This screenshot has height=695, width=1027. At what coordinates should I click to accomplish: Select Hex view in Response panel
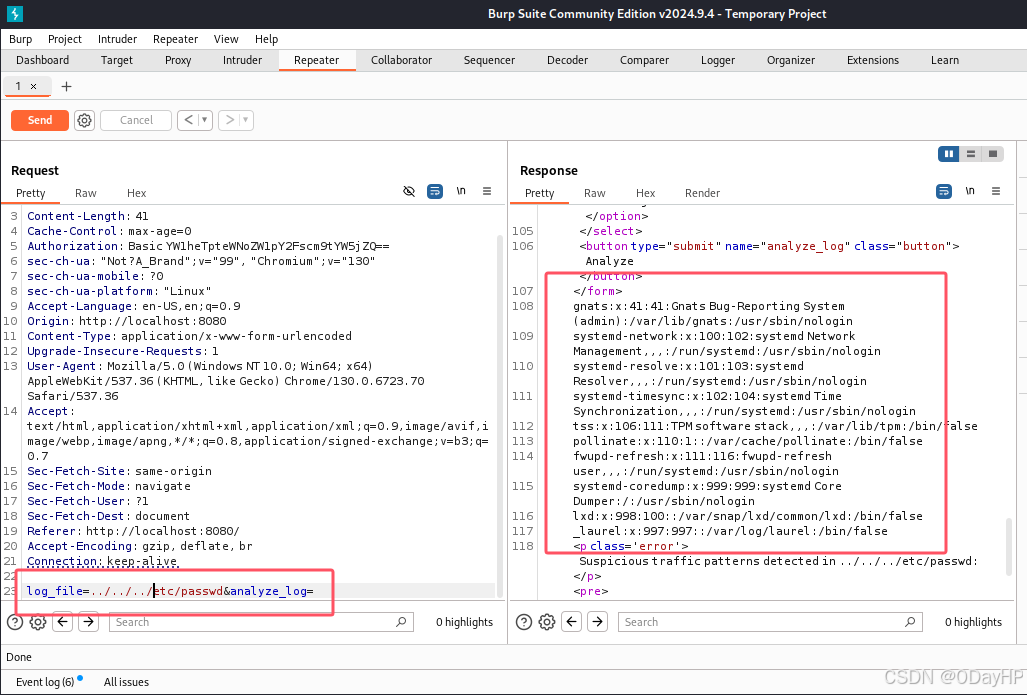tap(645, 193)
